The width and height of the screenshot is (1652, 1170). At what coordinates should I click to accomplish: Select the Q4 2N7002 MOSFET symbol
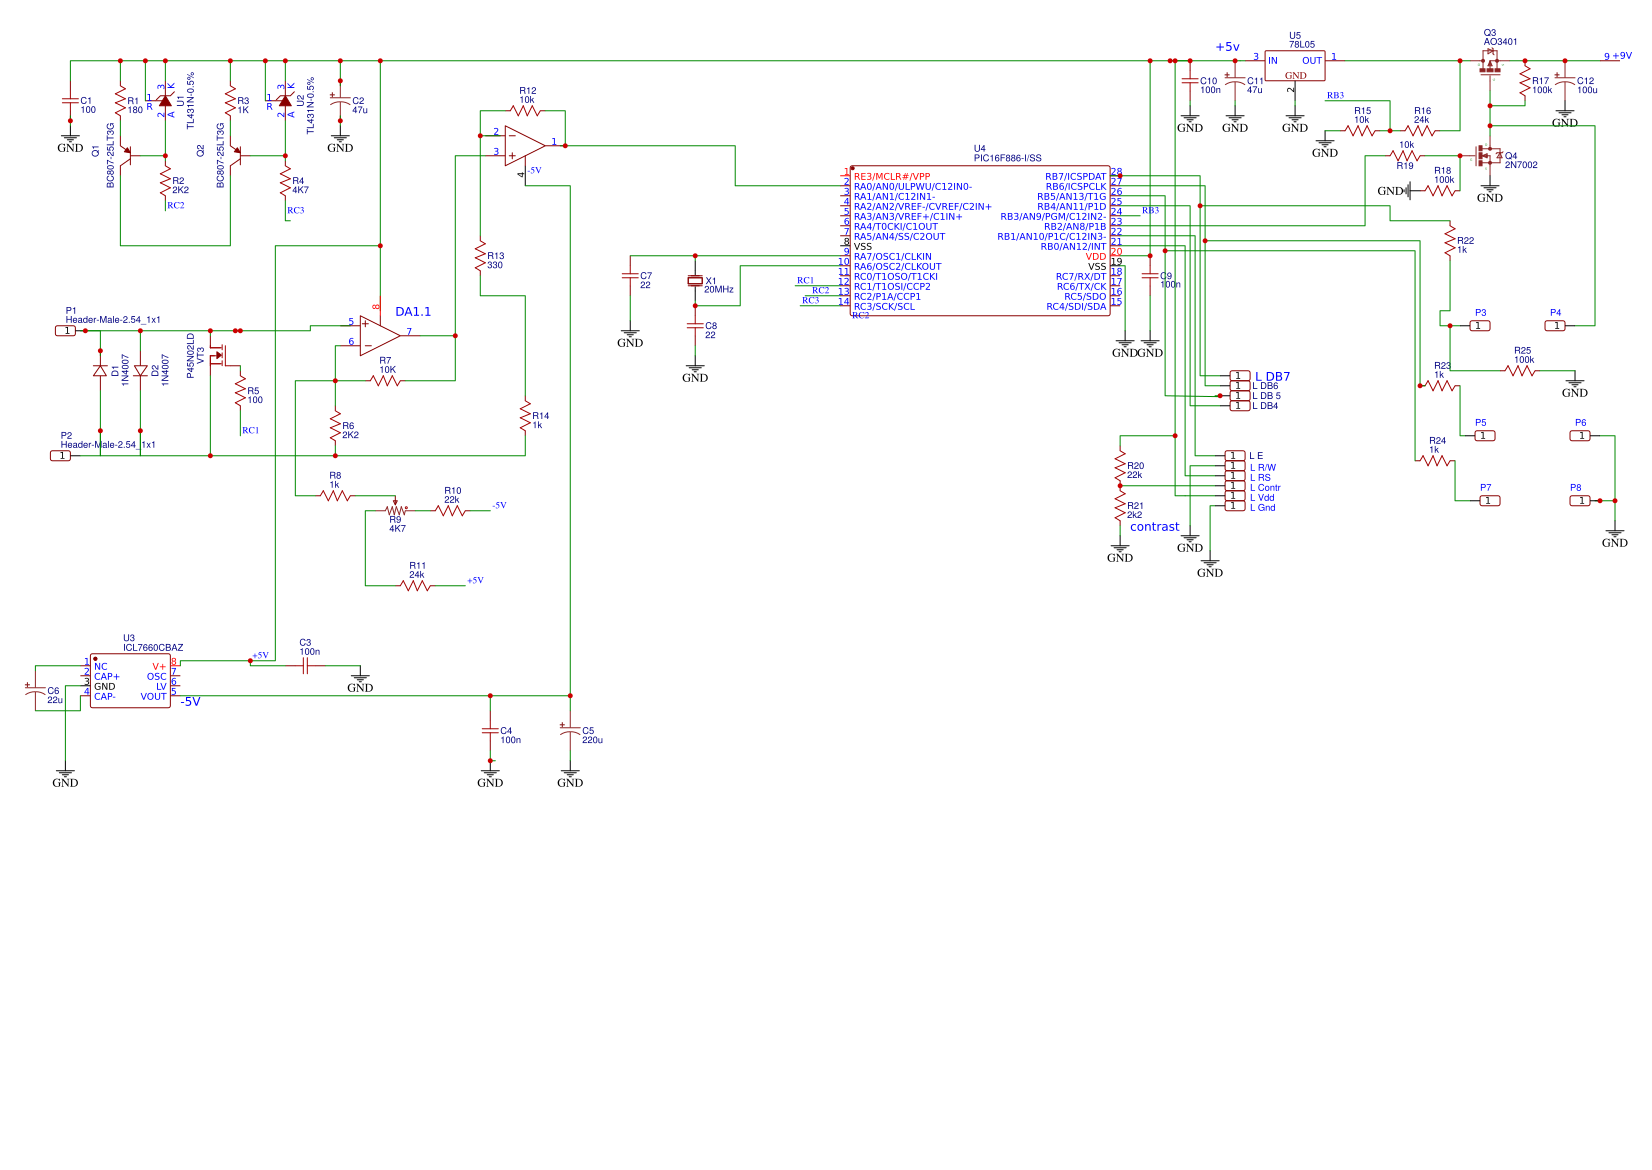(x=1488, y=157)
